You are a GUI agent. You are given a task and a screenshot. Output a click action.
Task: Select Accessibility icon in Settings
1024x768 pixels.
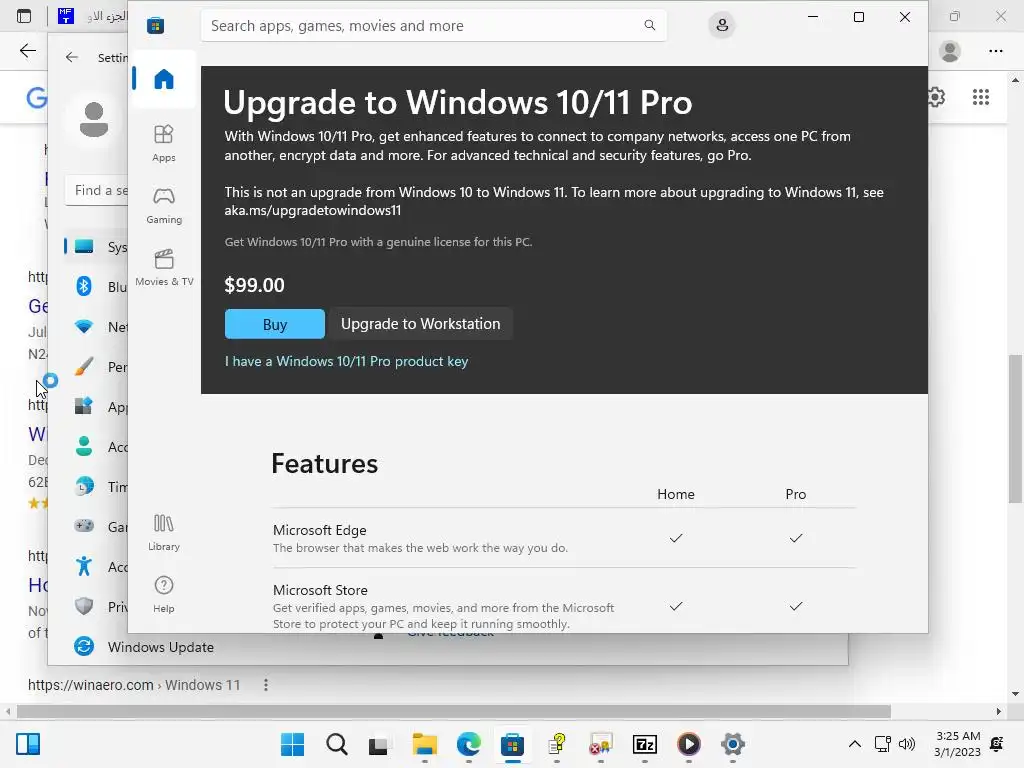coord(84,566)
